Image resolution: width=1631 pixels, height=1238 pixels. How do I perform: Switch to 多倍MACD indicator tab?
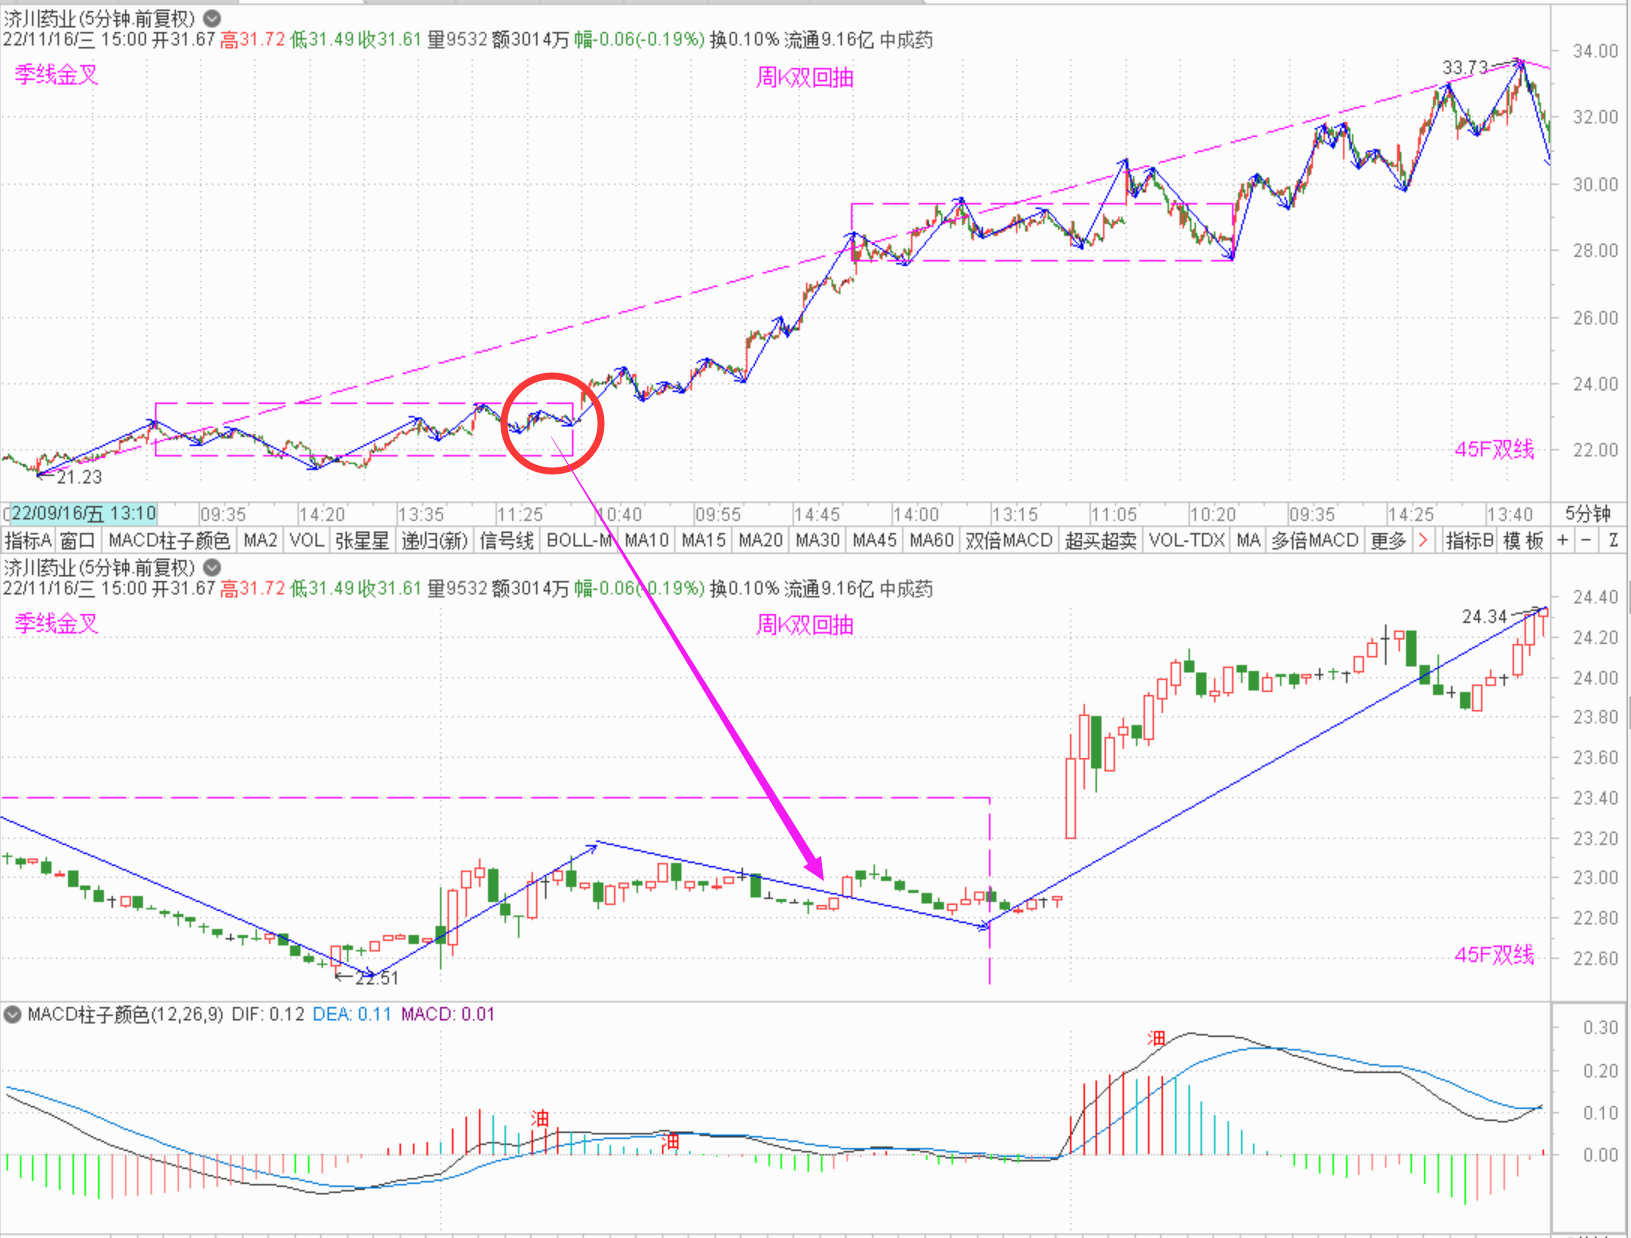1314,541
